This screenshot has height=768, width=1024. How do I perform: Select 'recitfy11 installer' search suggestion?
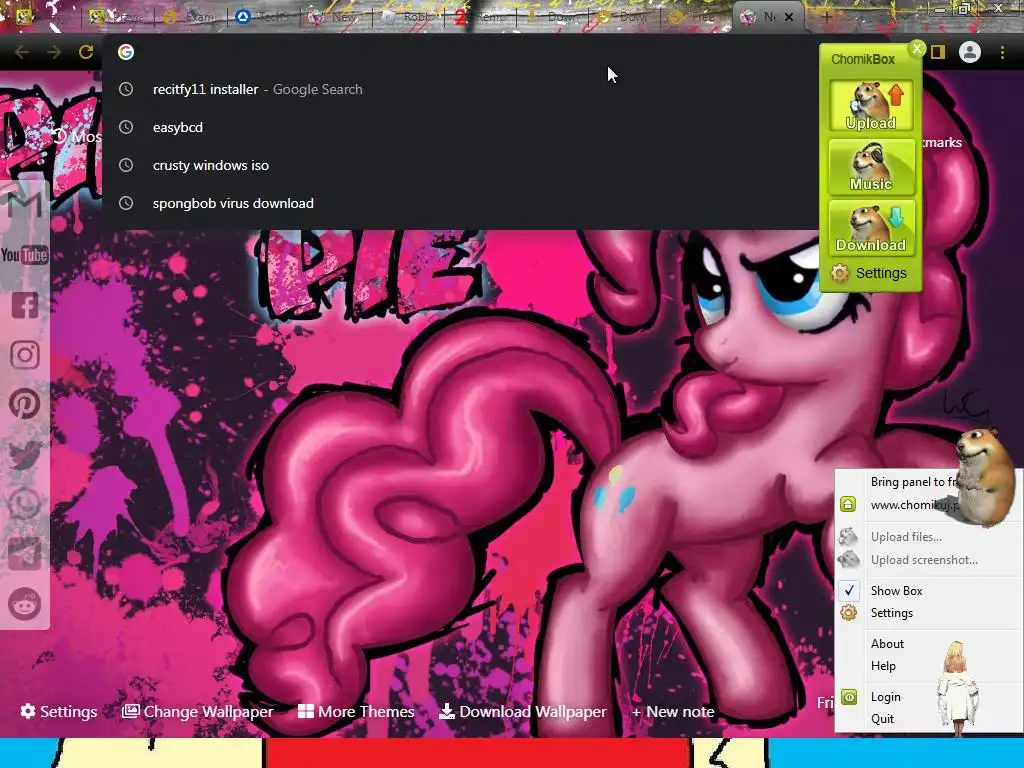click(x=460, y=89)
